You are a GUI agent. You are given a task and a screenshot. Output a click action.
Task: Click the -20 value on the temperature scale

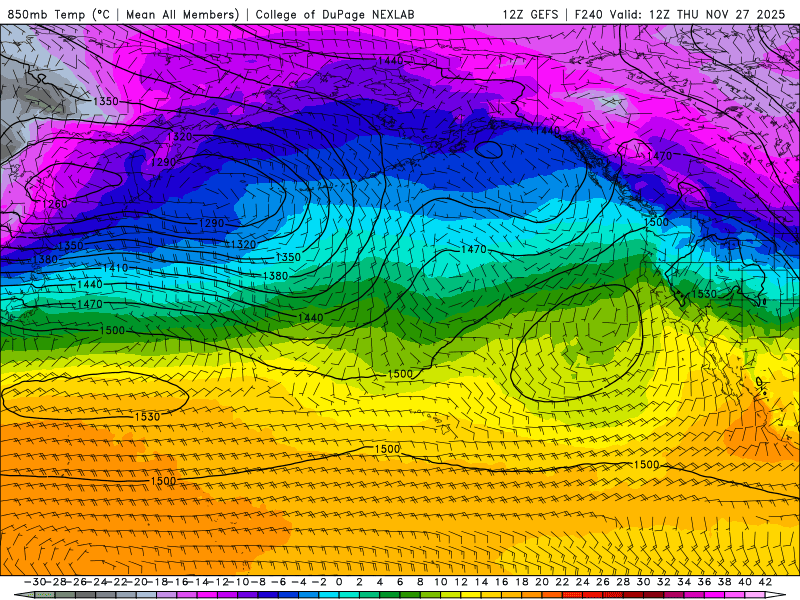[136, 582]
